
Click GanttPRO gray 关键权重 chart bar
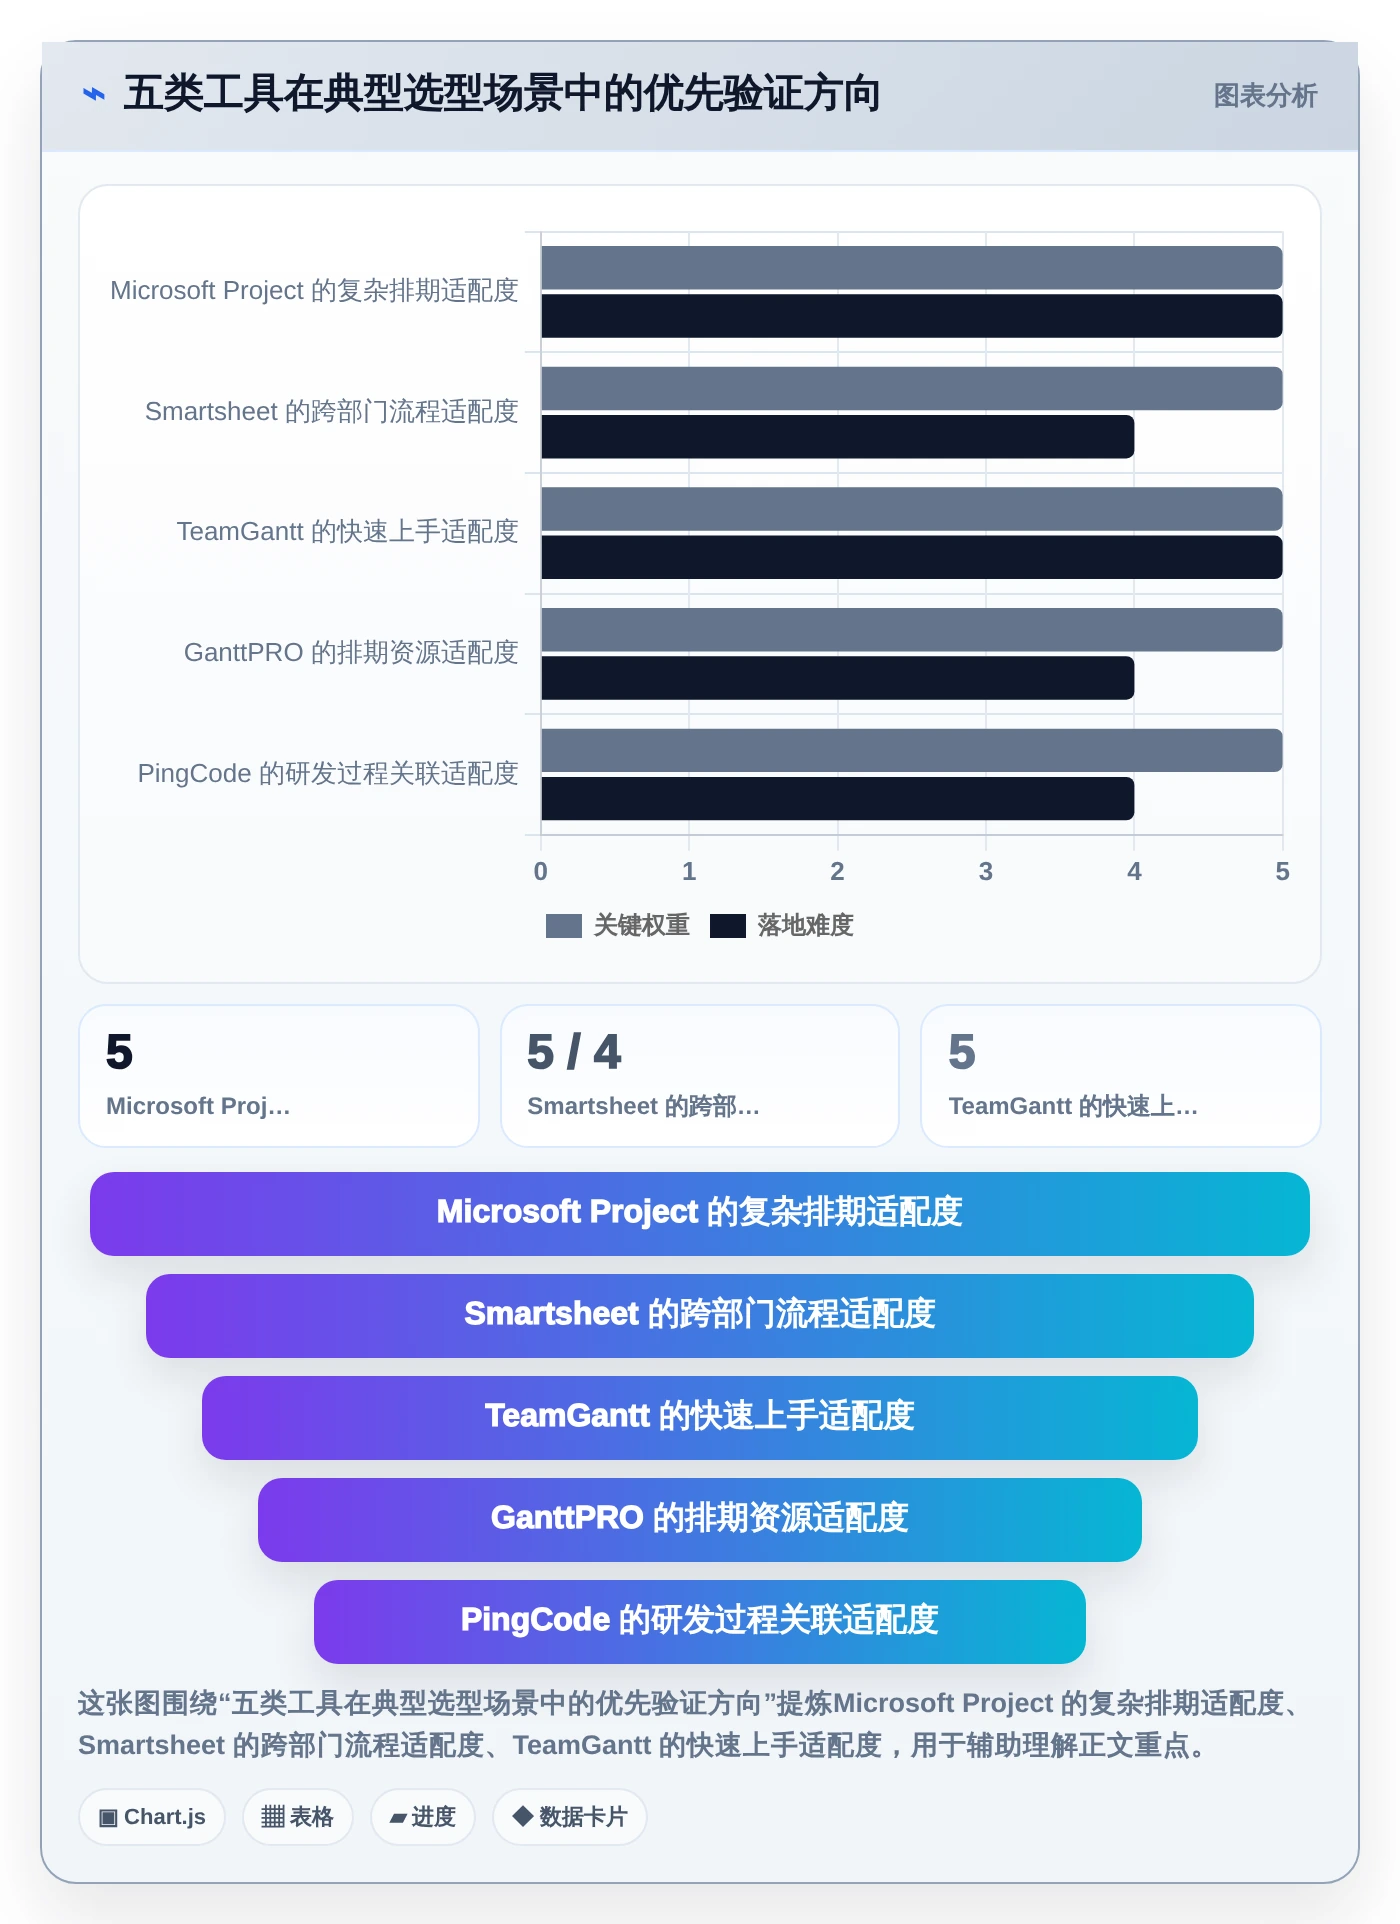[912, 630]
